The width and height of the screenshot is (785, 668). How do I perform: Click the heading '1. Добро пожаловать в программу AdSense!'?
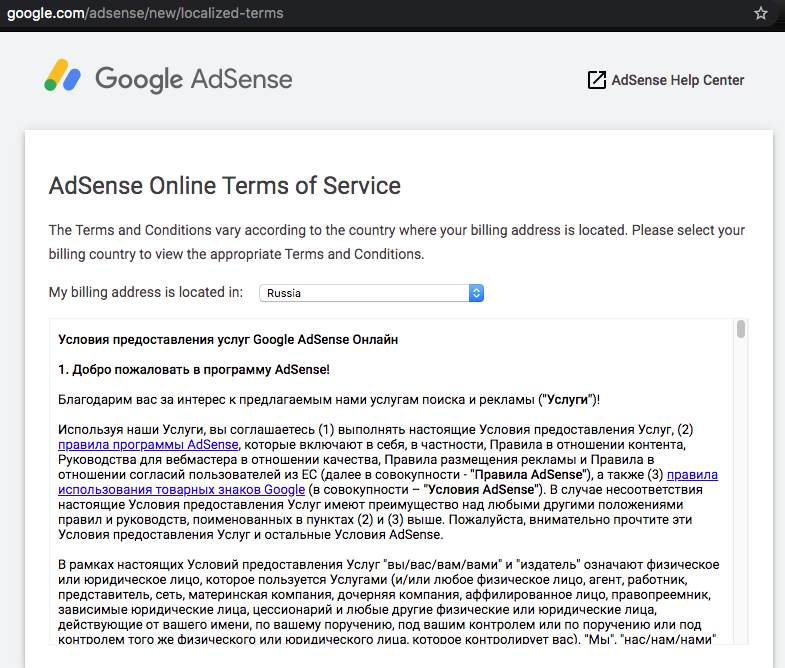(194, 370)
